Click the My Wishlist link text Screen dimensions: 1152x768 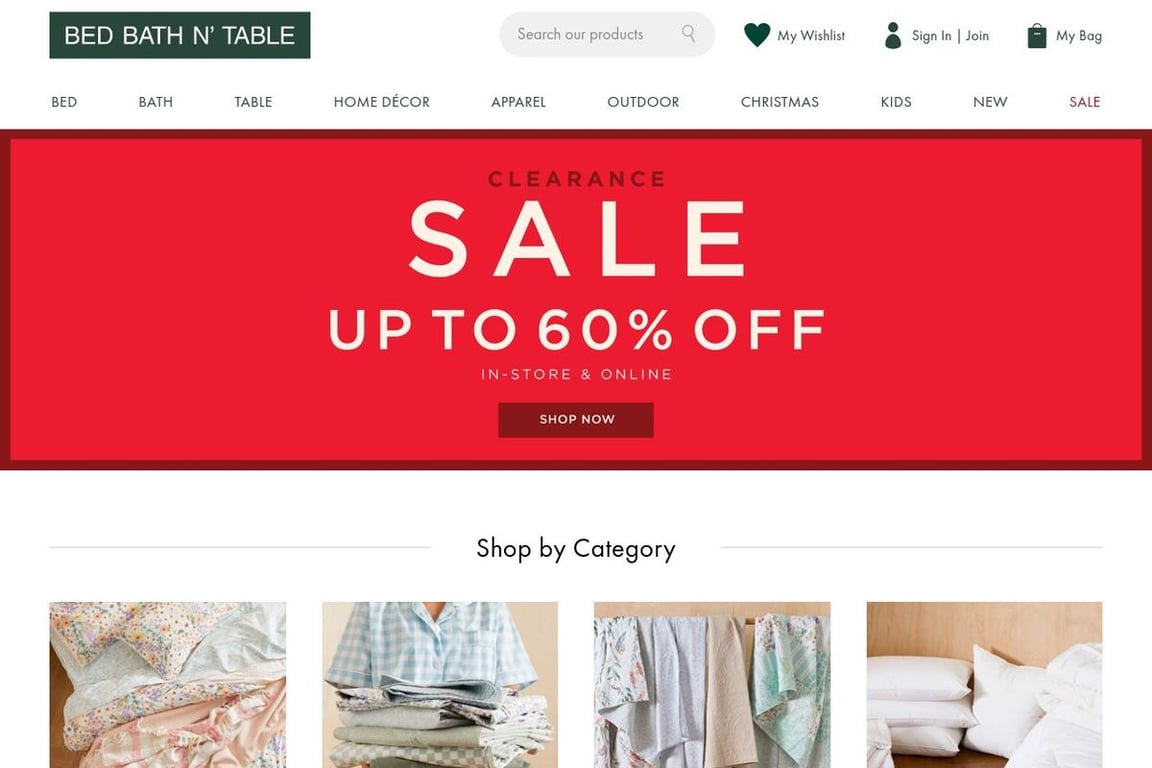coord(811,35)
